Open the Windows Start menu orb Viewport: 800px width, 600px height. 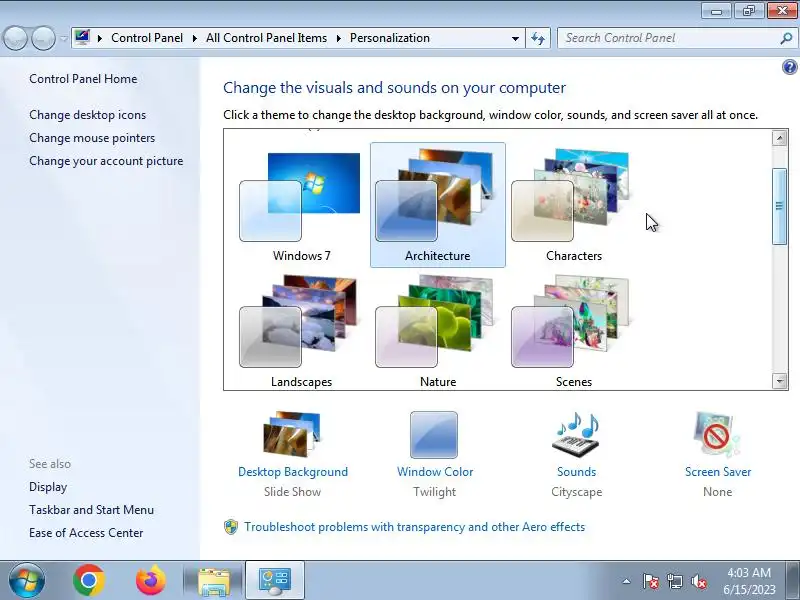click(x=27, y=580)
